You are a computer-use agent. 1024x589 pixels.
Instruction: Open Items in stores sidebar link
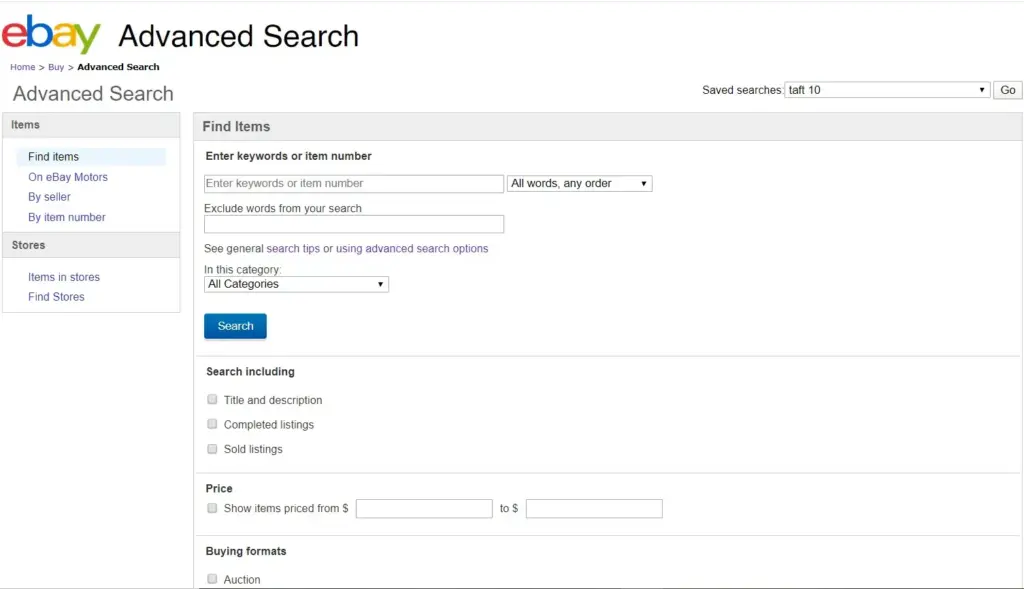(x=64, y=277)
